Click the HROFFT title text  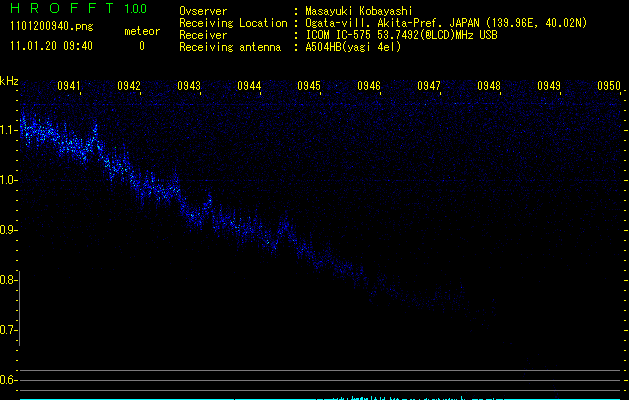click(57, 9)
